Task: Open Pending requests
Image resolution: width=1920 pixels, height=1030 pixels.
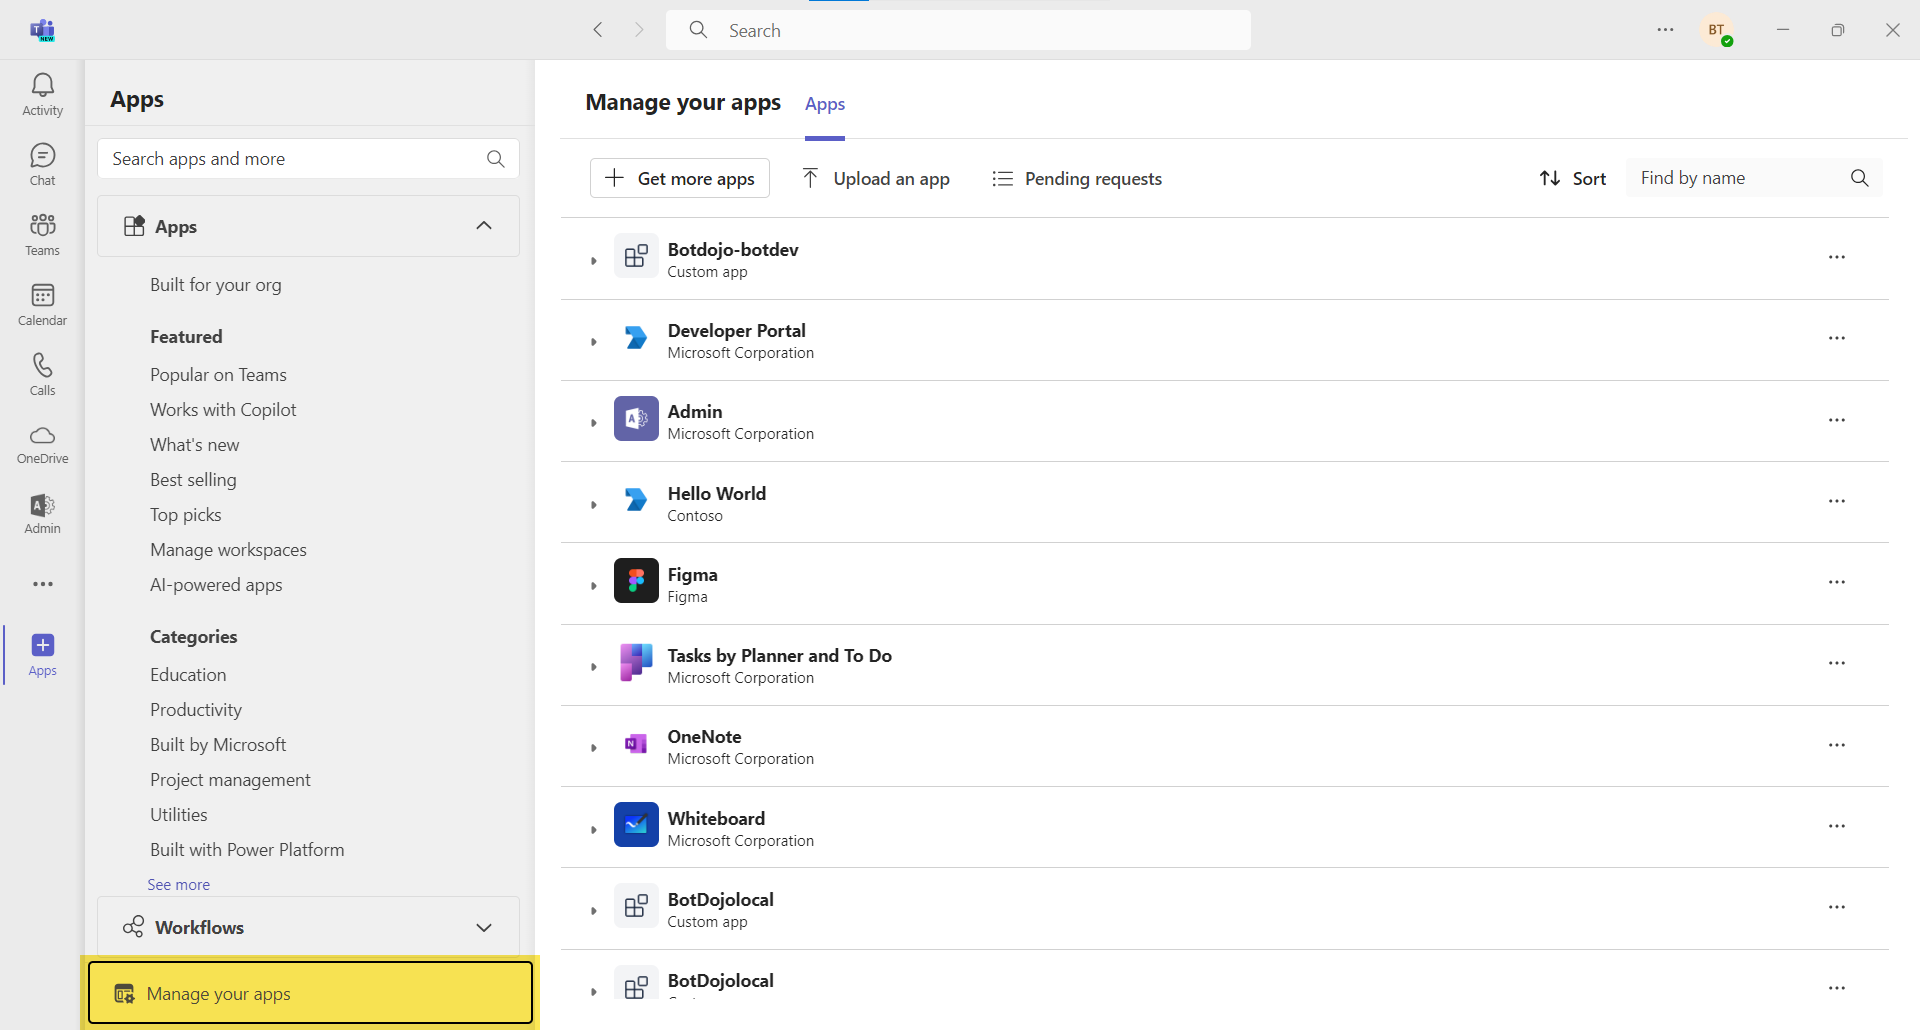Action: 1077,178
